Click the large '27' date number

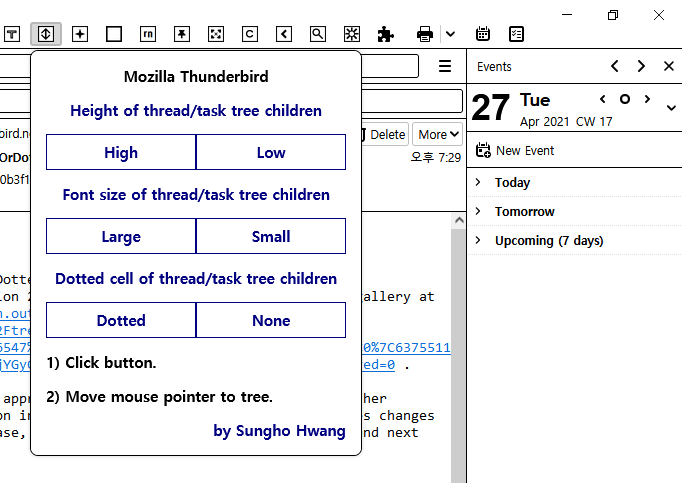pos(490,107)
